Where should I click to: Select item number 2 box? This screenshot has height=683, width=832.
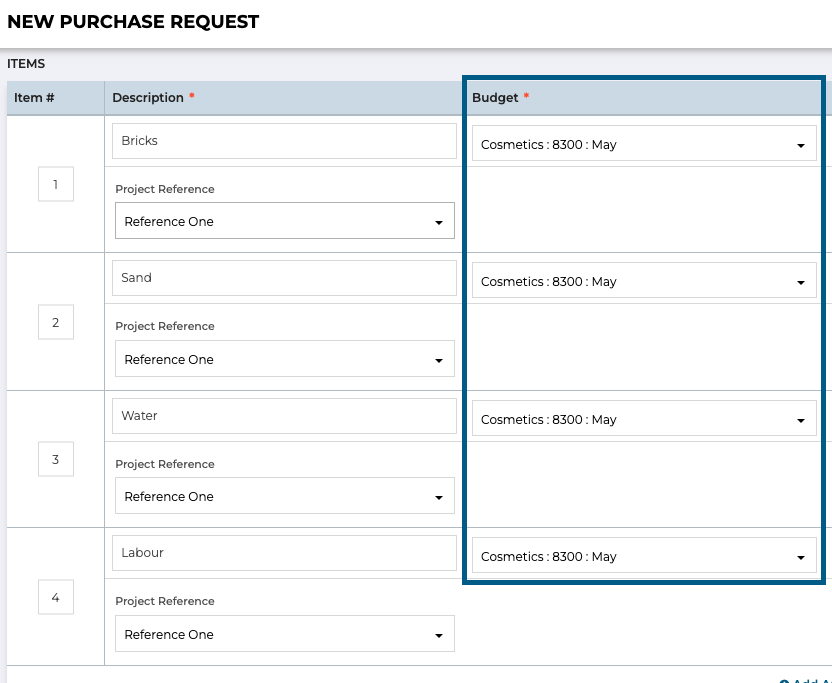point(56,322)
